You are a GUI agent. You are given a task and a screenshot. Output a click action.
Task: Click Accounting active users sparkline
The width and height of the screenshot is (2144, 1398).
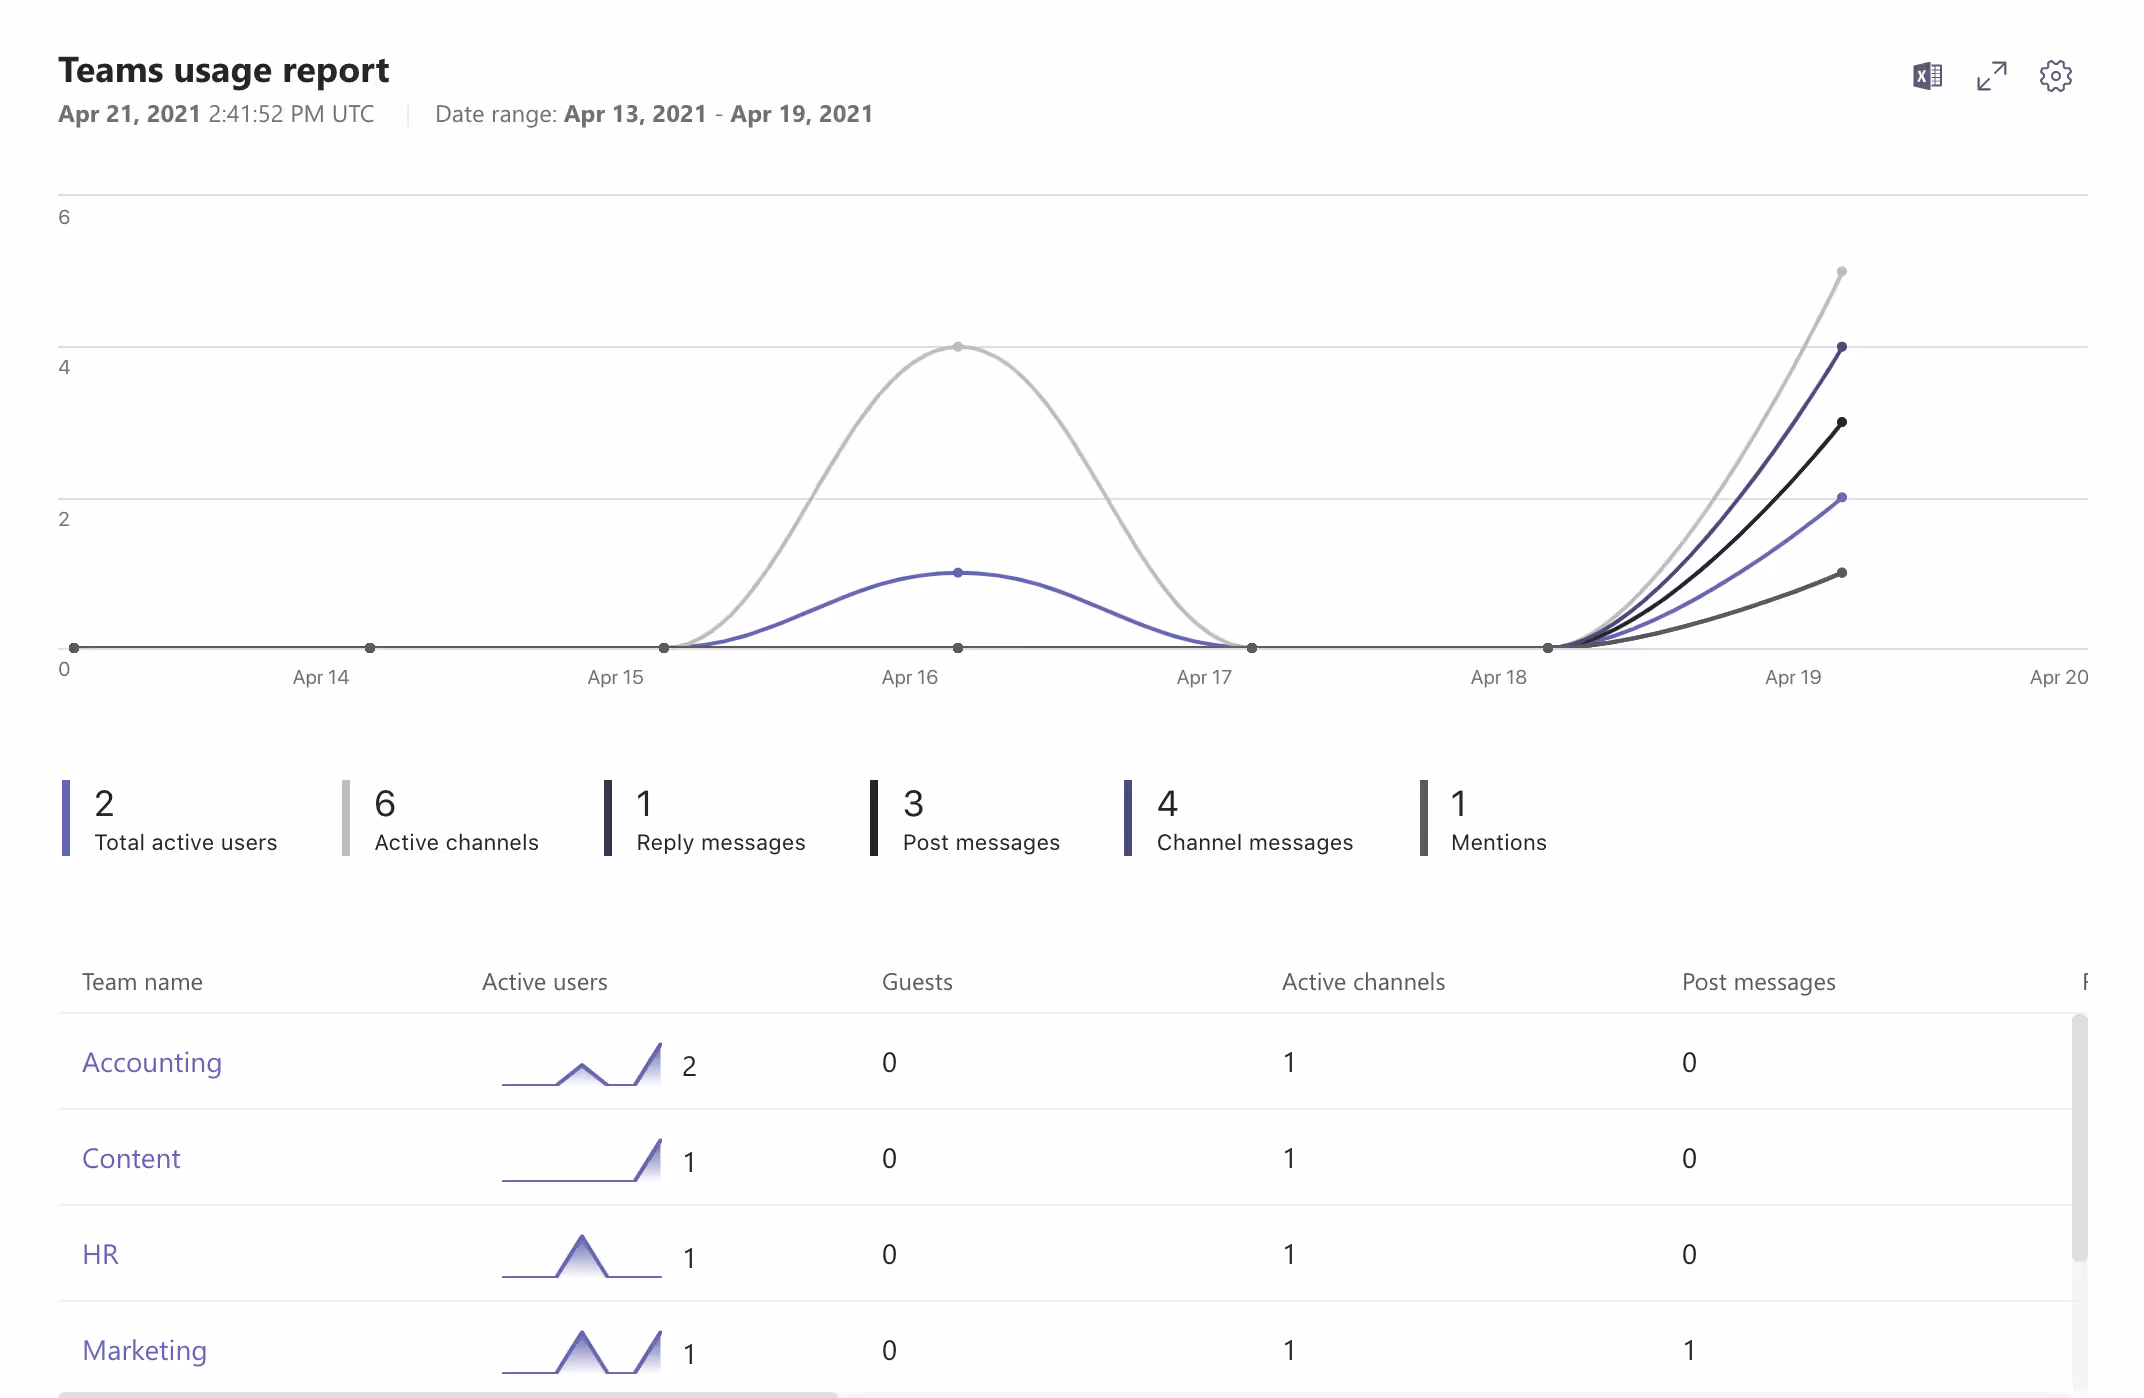click(582, 1065)
